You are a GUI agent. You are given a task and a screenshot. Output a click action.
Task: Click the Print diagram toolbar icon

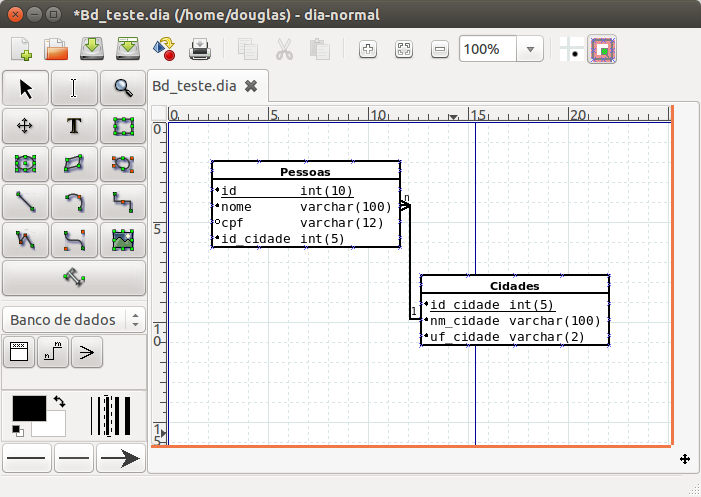[201, 48]
